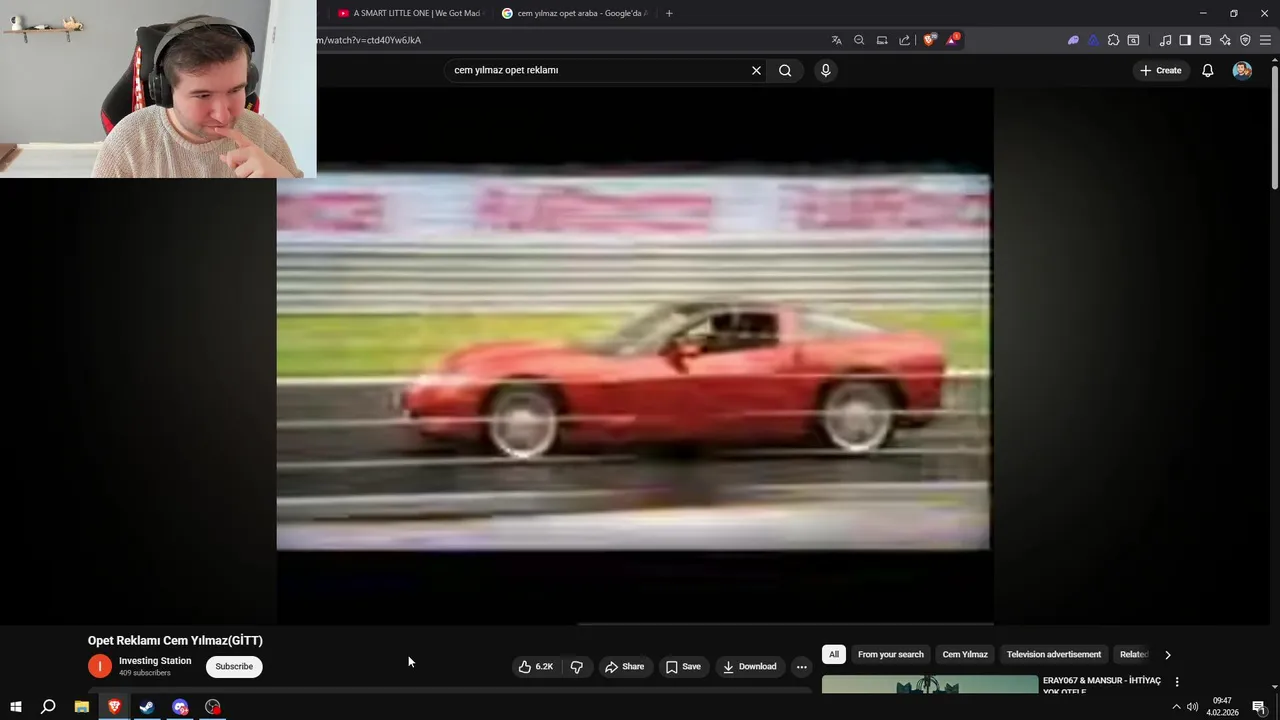Screen dimensions: 1280x720
Task: Open Brave Leo AI sparkle icon
Action: (x=1225, y=40)
